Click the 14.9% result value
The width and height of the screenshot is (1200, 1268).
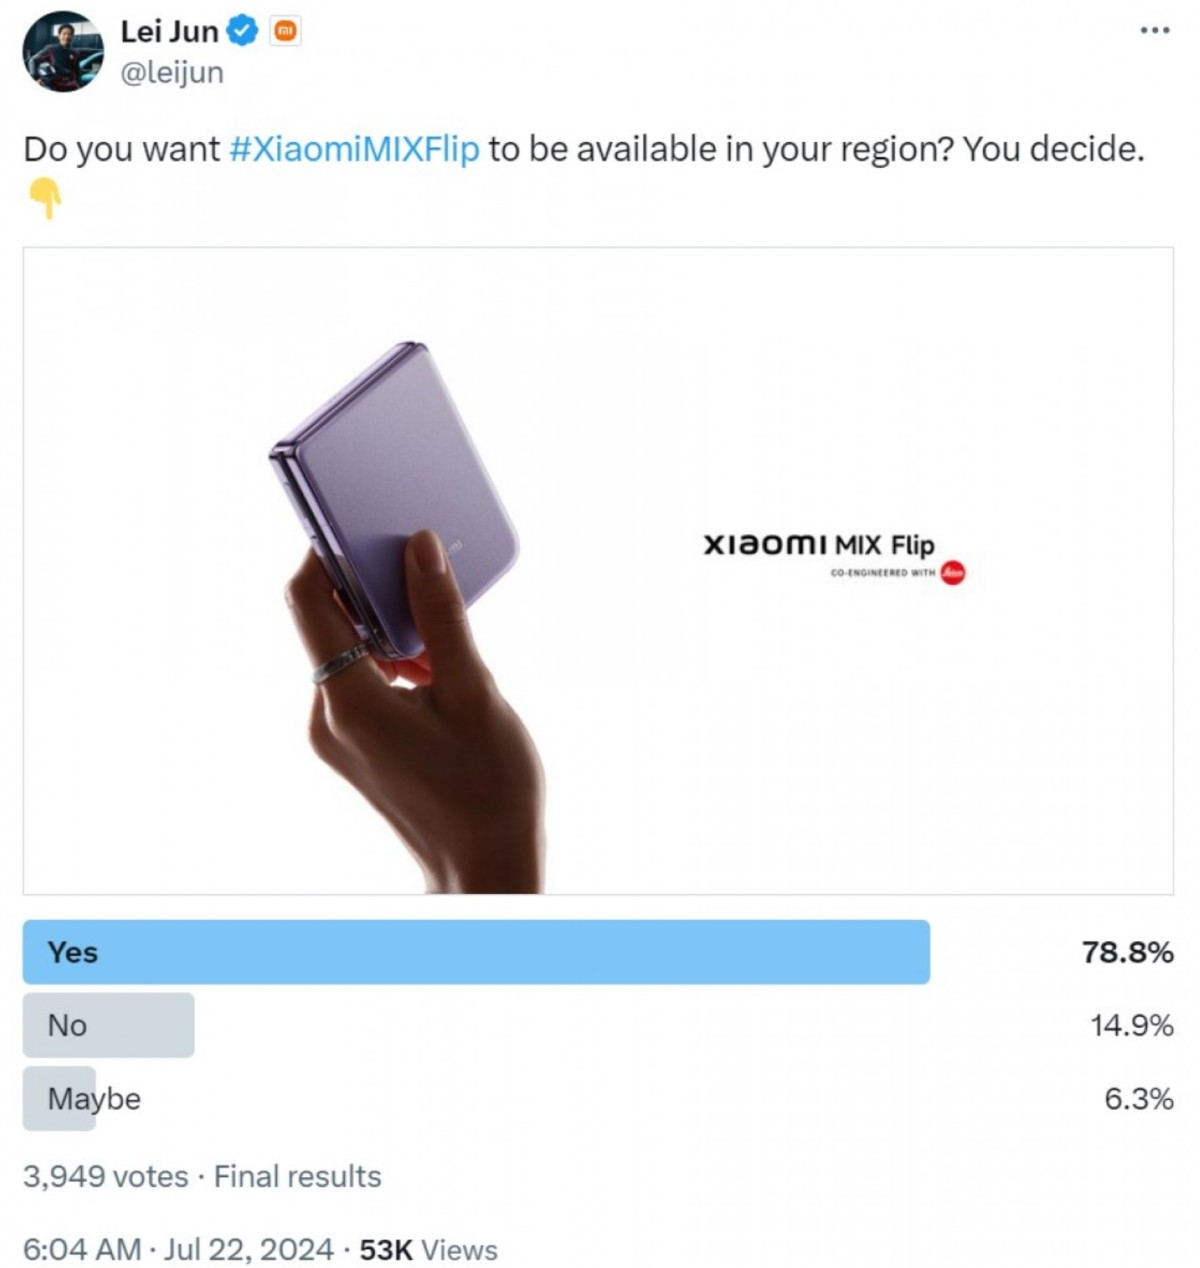(1131, 1025)
